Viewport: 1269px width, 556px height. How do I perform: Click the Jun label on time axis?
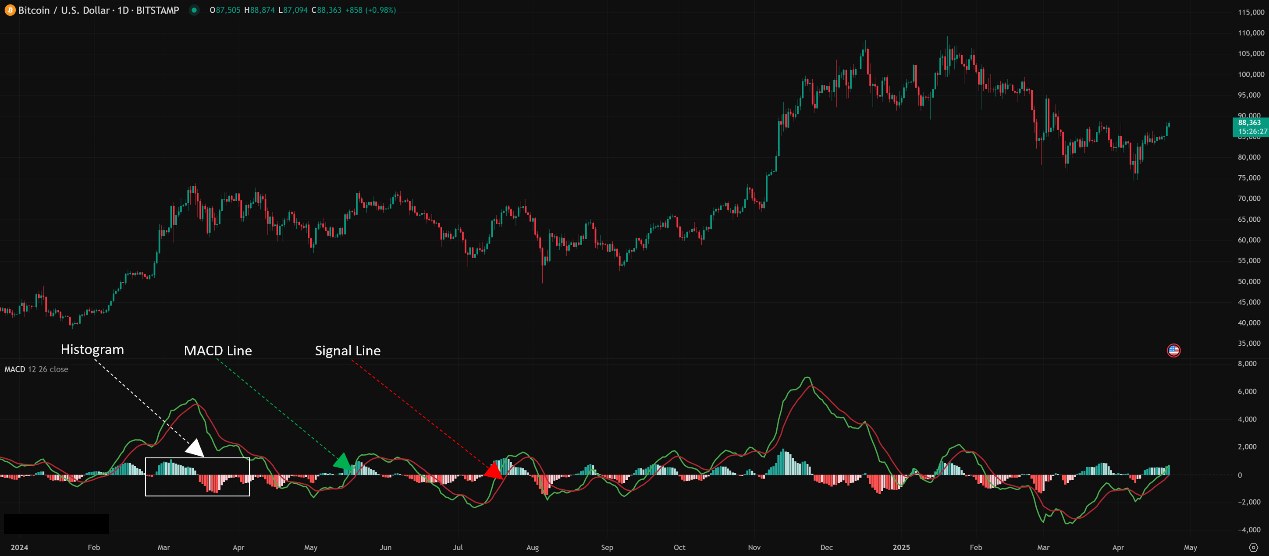pos(386,548)
